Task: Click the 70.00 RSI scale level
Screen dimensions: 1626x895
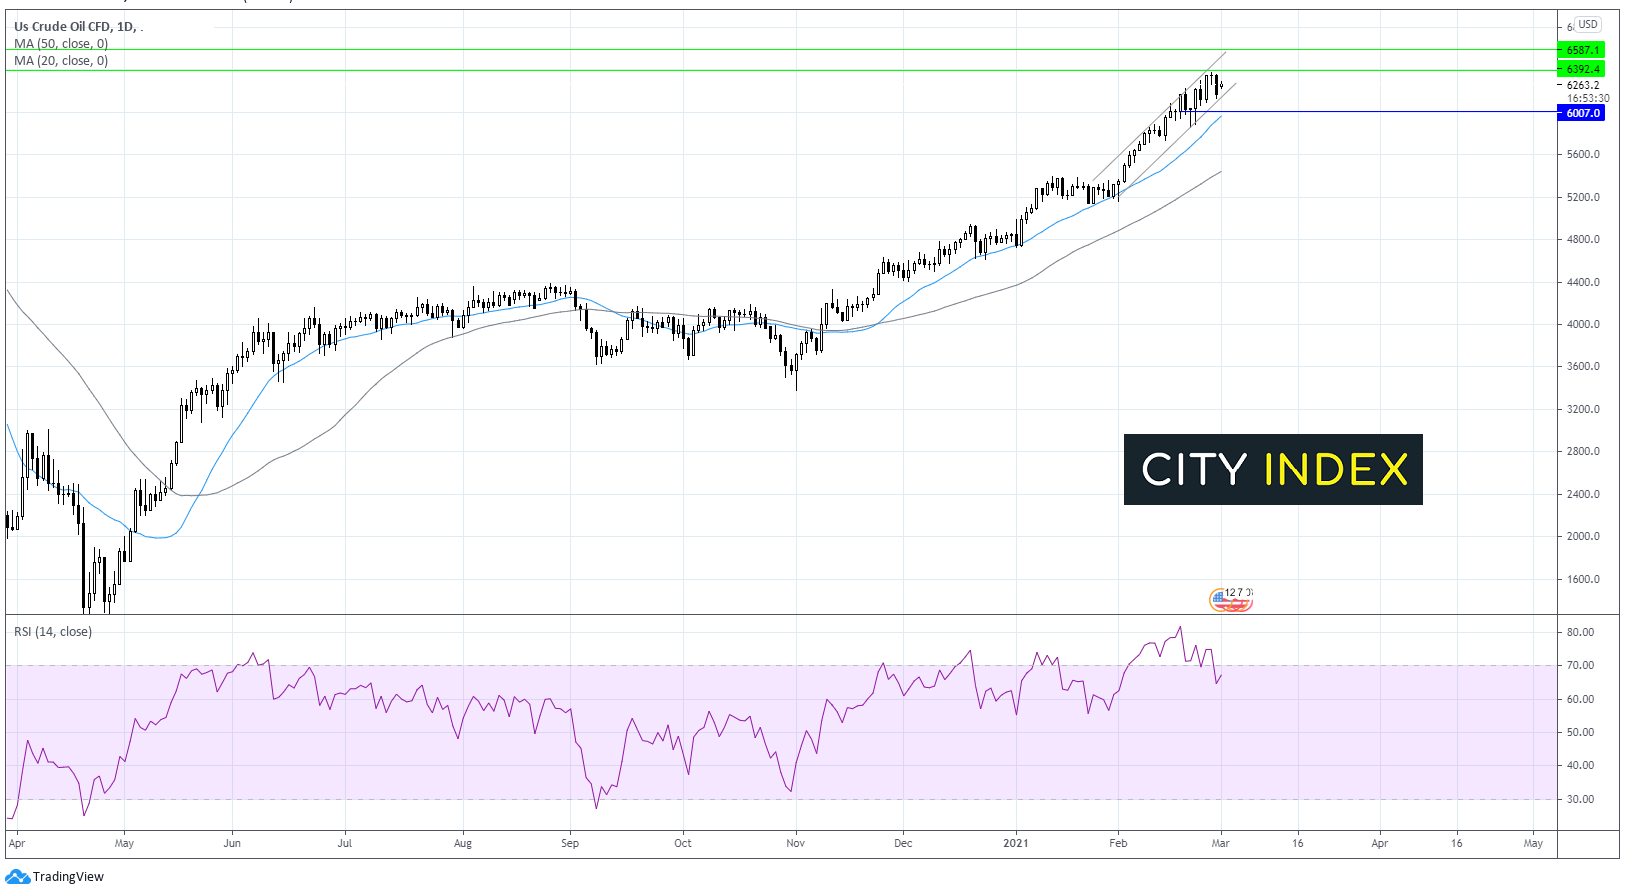Action: point(1580,665)
